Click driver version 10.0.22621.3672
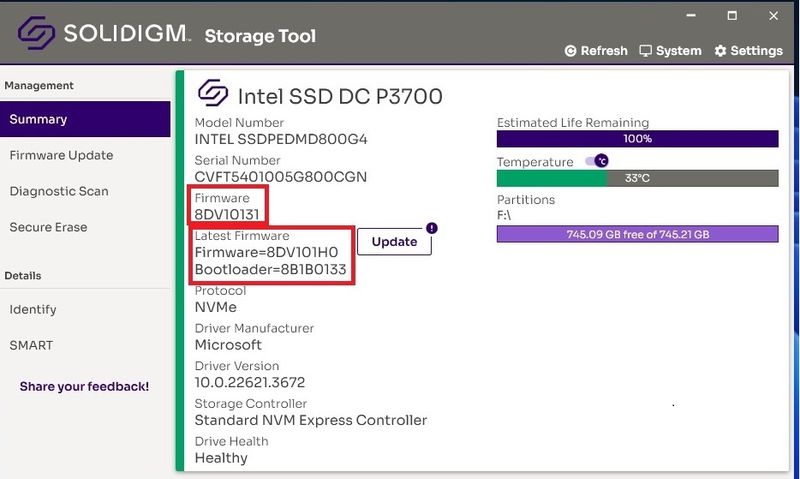The height and width of the screenshot is (479, 800). [249, 383]
